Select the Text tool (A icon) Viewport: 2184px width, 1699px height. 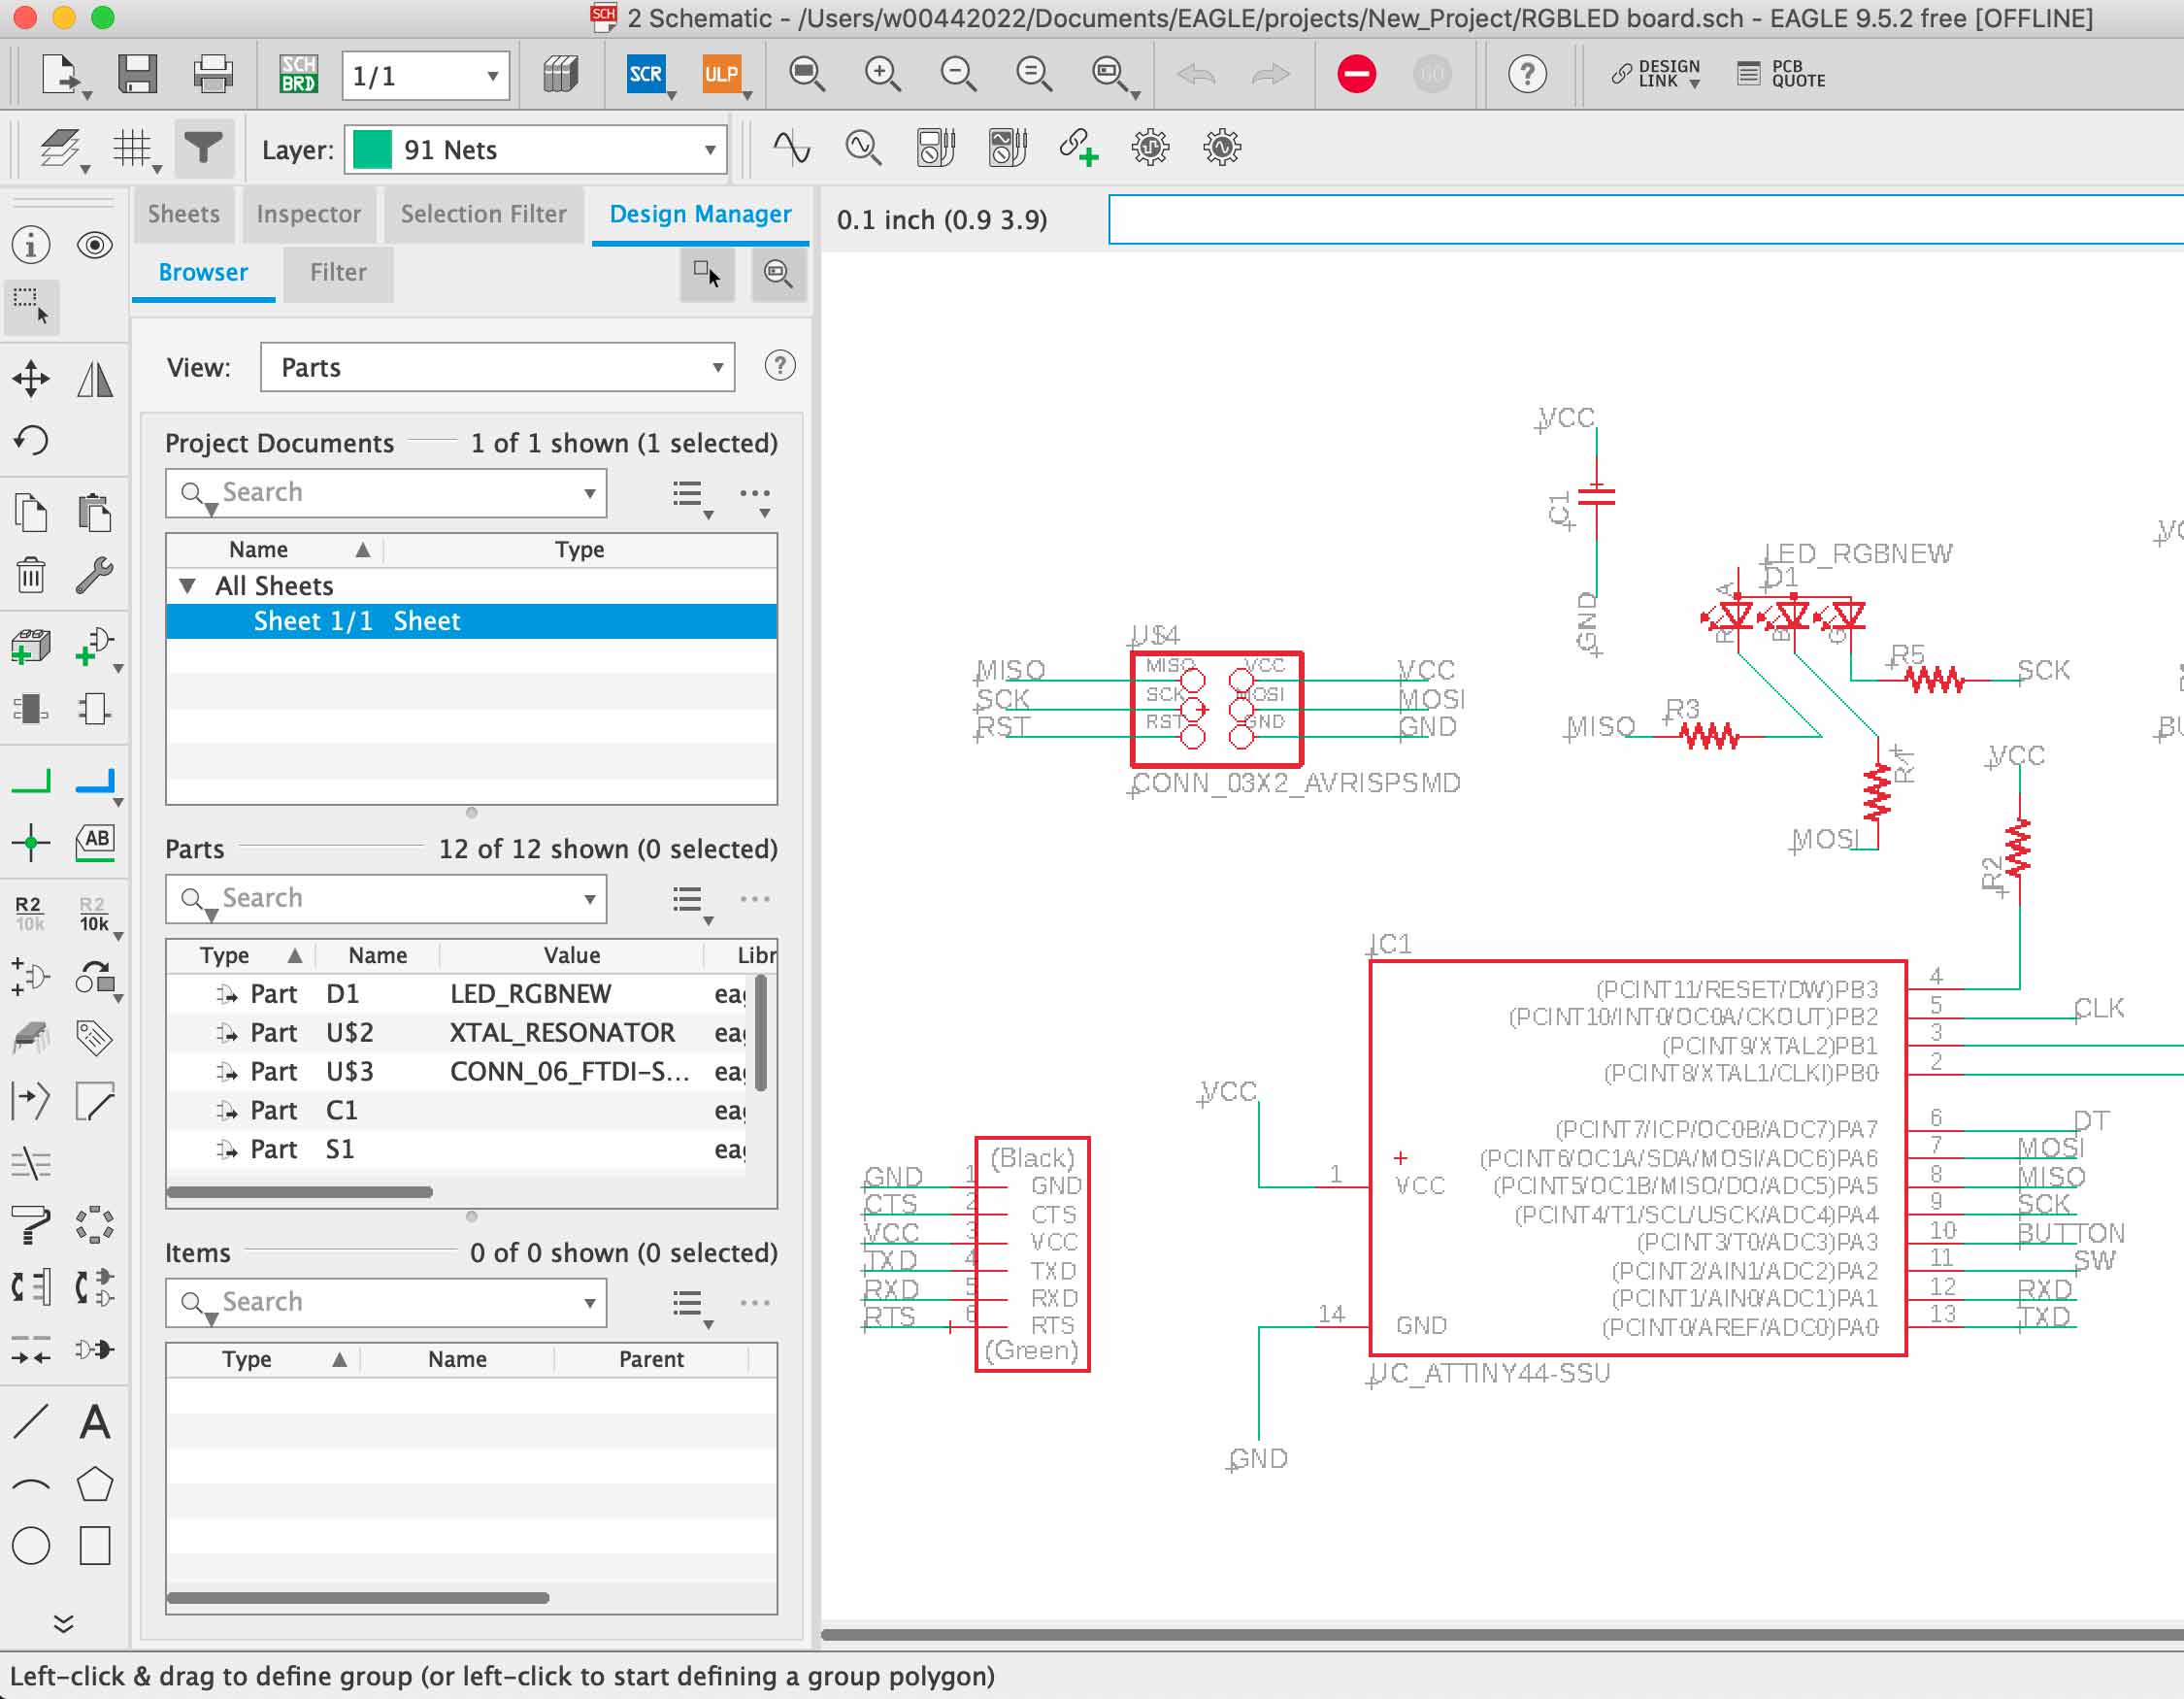[x=95, y=1421]
